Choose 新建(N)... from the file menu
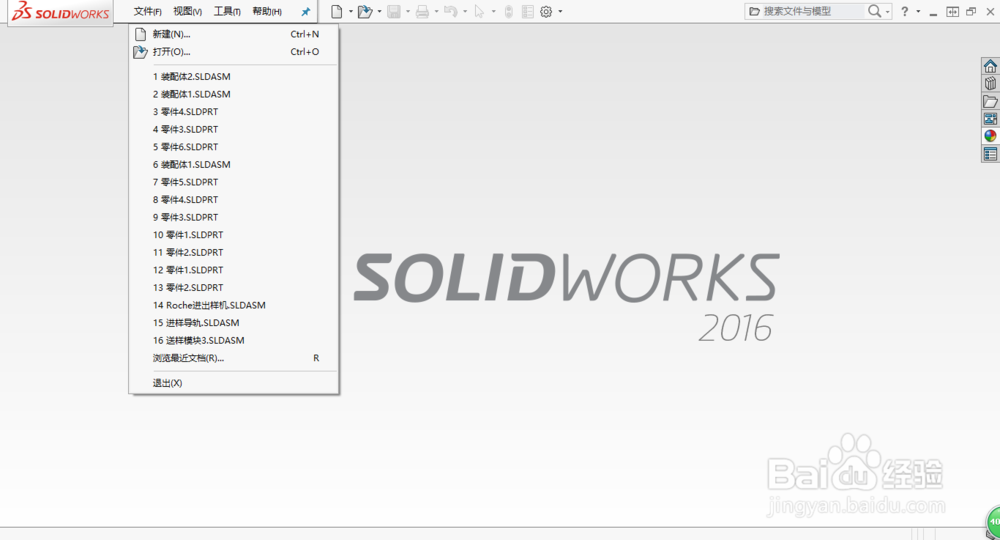The height and width of the screenshot is (540, 1000). 233,34
